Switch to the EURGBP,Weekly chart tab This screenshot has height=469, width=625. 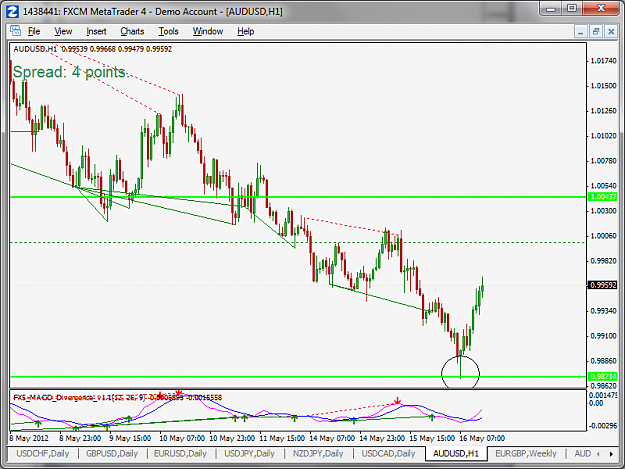[526, 453]
